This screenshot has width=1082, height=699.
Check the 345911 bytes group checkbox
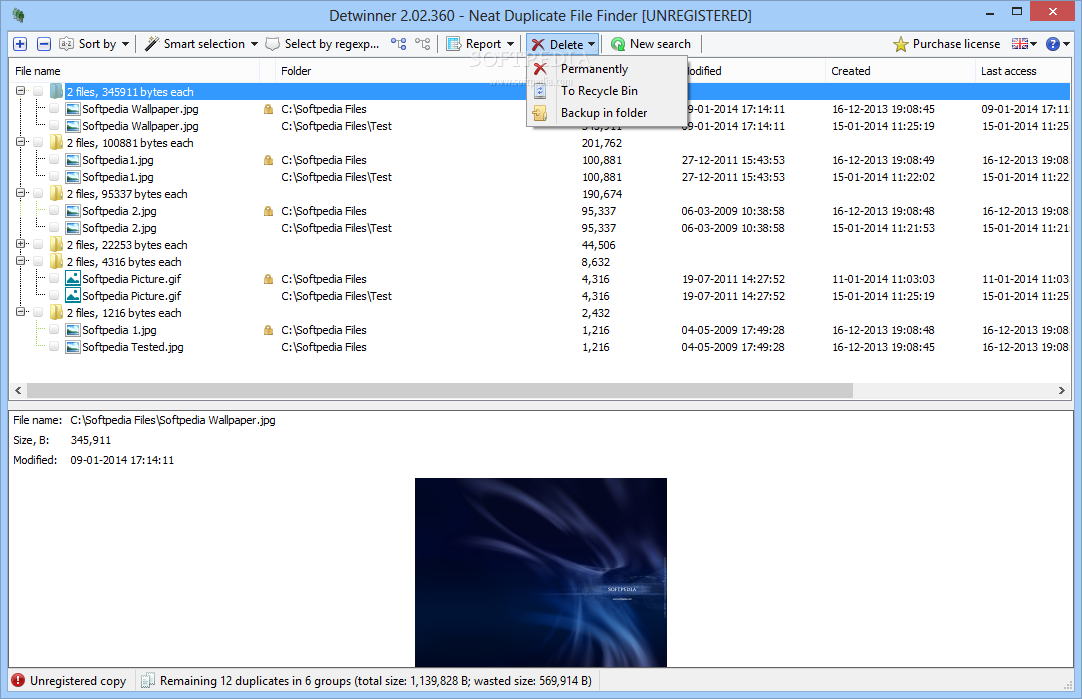tap(38, 92)
